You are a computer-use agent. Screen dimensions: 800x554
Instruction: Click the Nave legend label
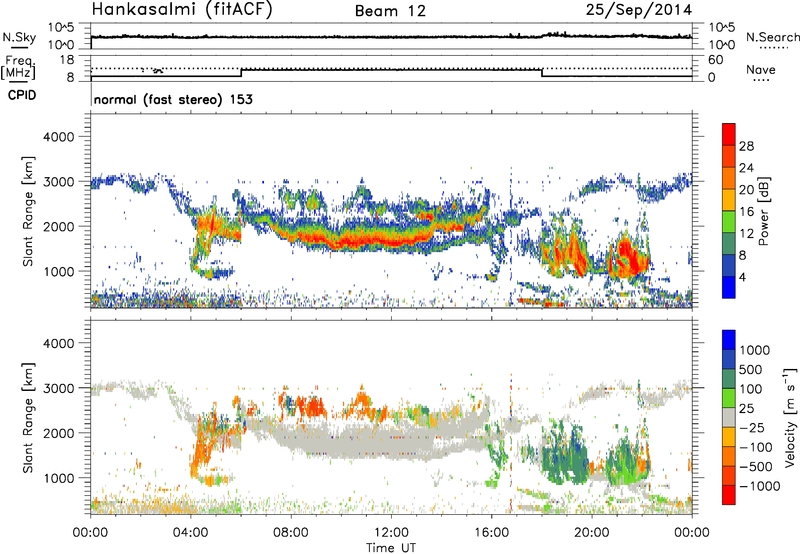point(761,69)
